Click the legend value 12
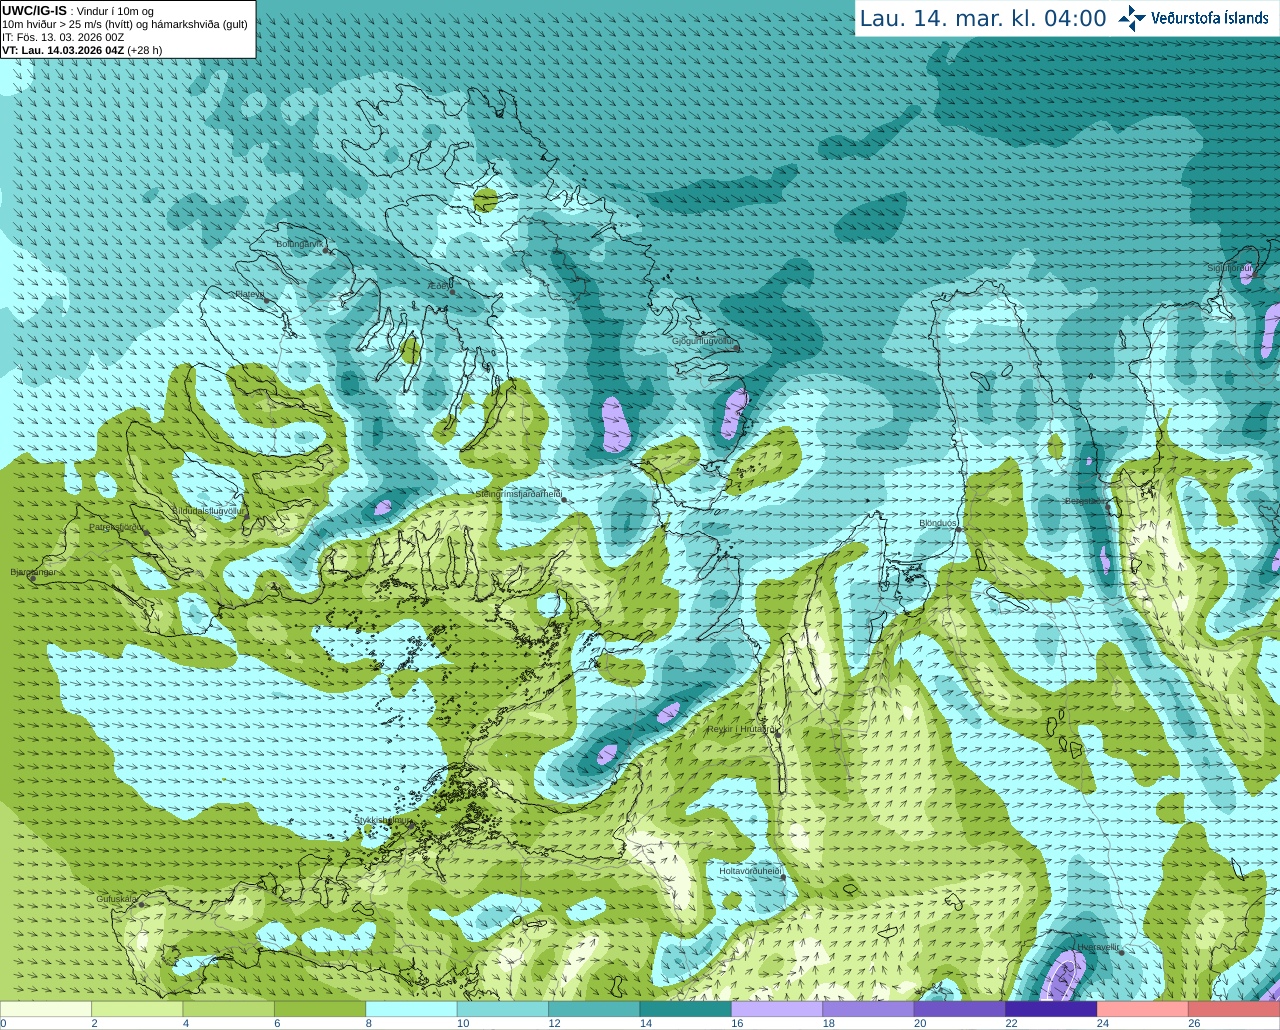The height and width of the screenshot is (1030, 1280). 554,1024
